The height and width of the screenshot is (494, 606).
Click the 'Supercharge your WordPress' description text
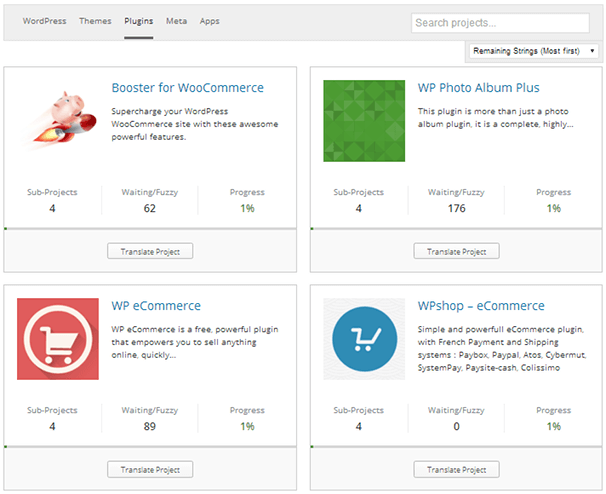[195, 124]
